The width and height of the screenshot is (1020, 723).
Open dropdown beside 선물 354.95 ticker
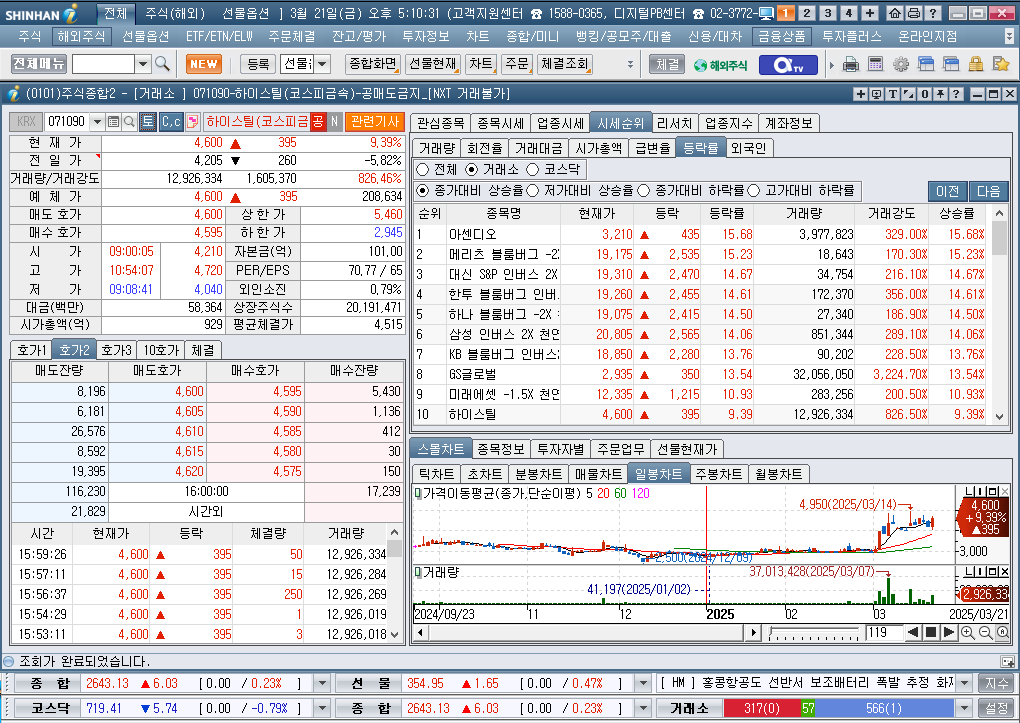pos(643,683)
